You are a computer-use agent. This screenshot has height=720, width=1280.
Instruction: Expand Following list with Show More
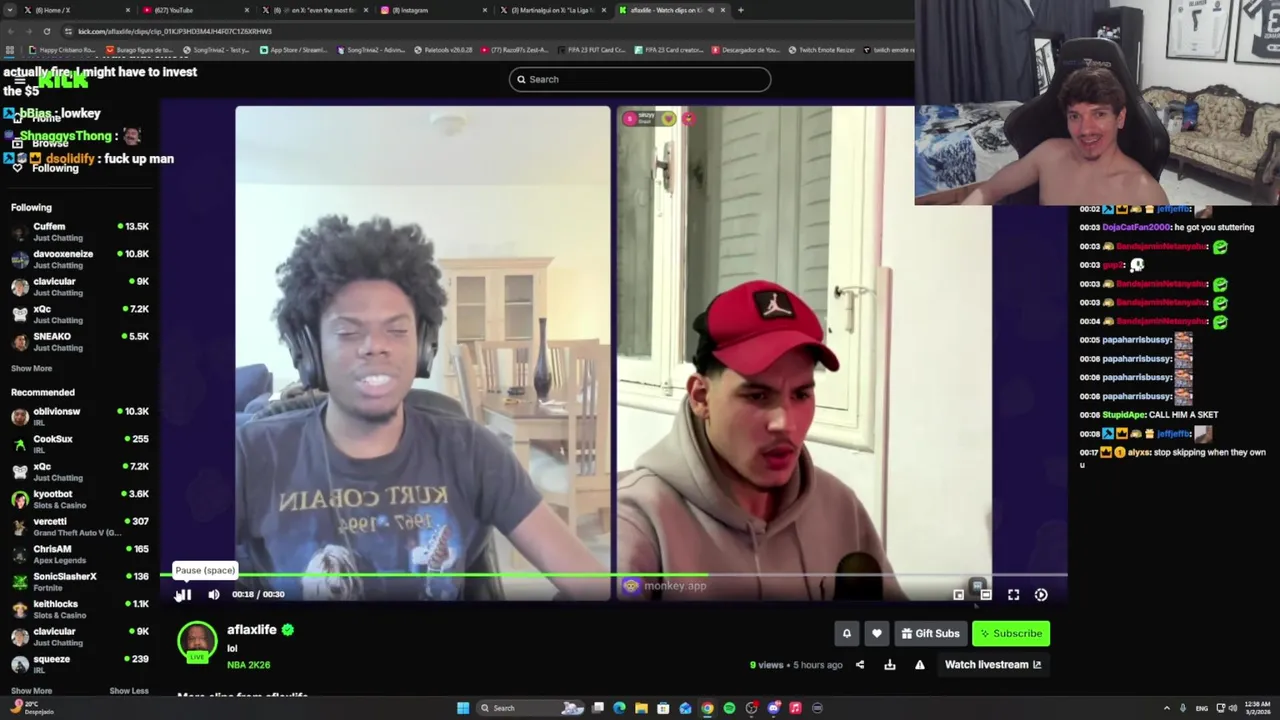31,369
